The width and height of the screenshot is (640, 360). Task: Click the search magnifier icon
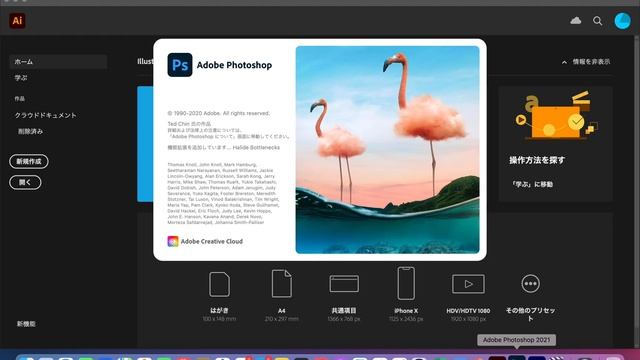click(x=598, y=21)
